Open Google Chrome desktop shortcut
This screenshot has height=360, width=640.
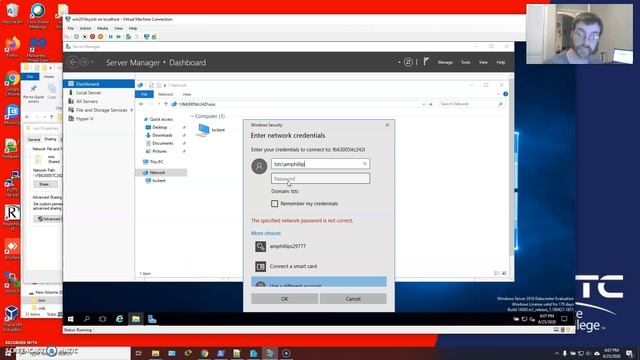pos(12,83)
